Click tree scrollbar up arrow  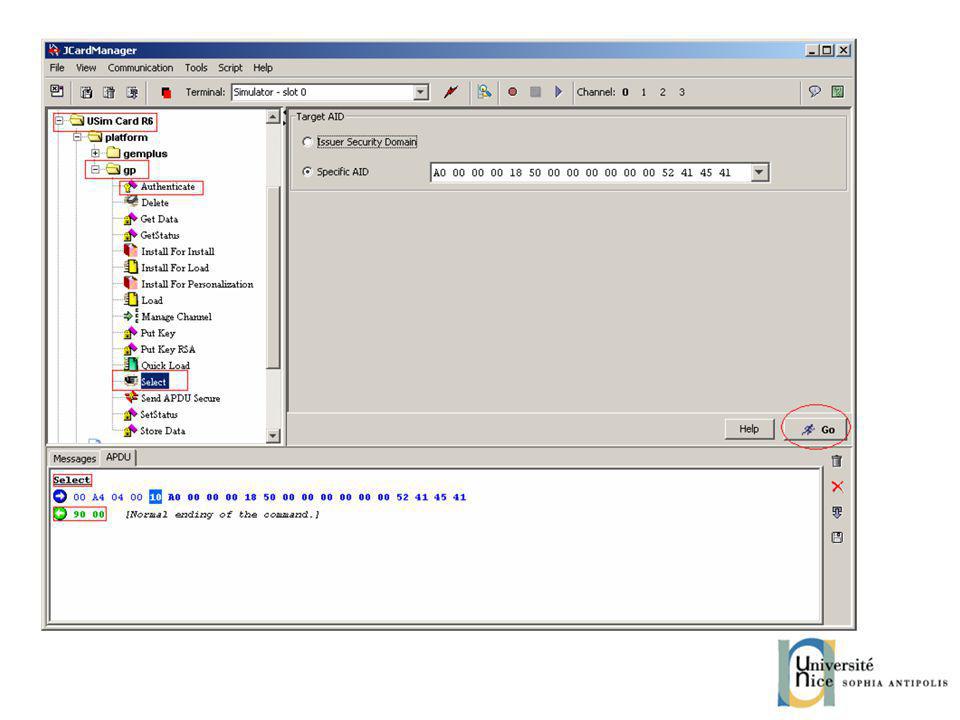pyautogui.click(x=273, y=117)
